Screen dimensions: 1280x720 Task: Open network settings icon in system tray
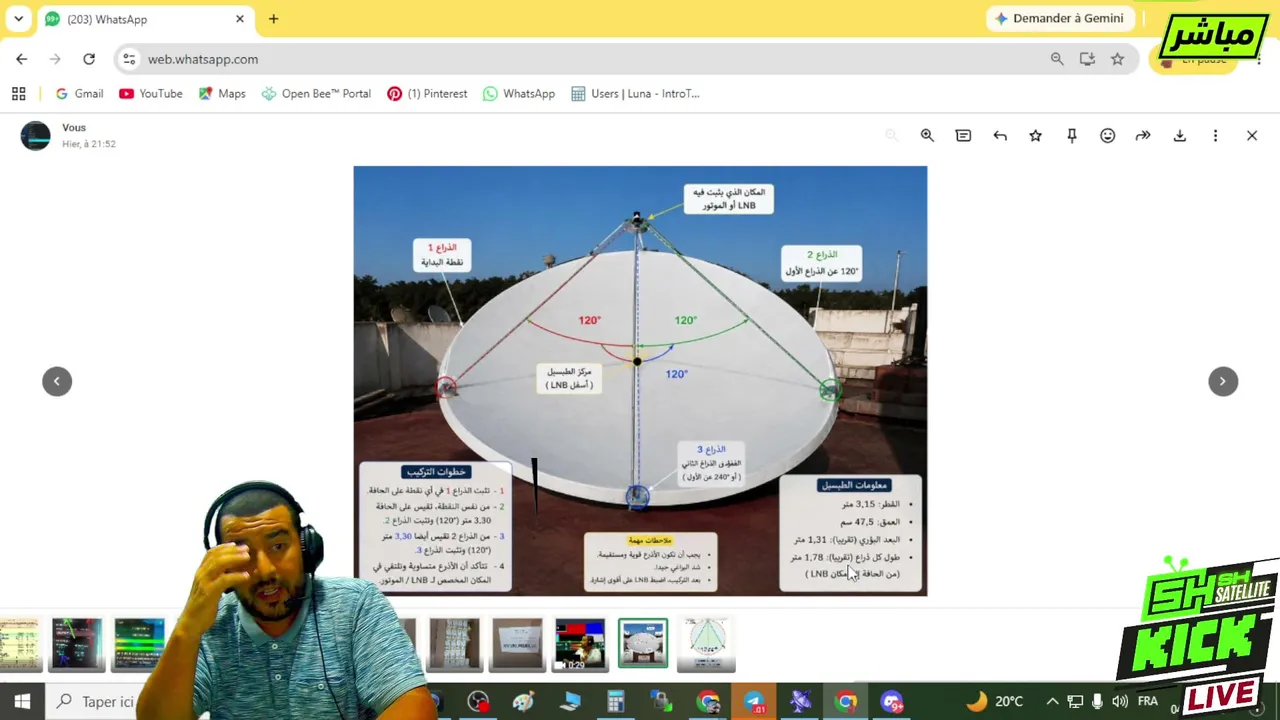point(1075,702)
